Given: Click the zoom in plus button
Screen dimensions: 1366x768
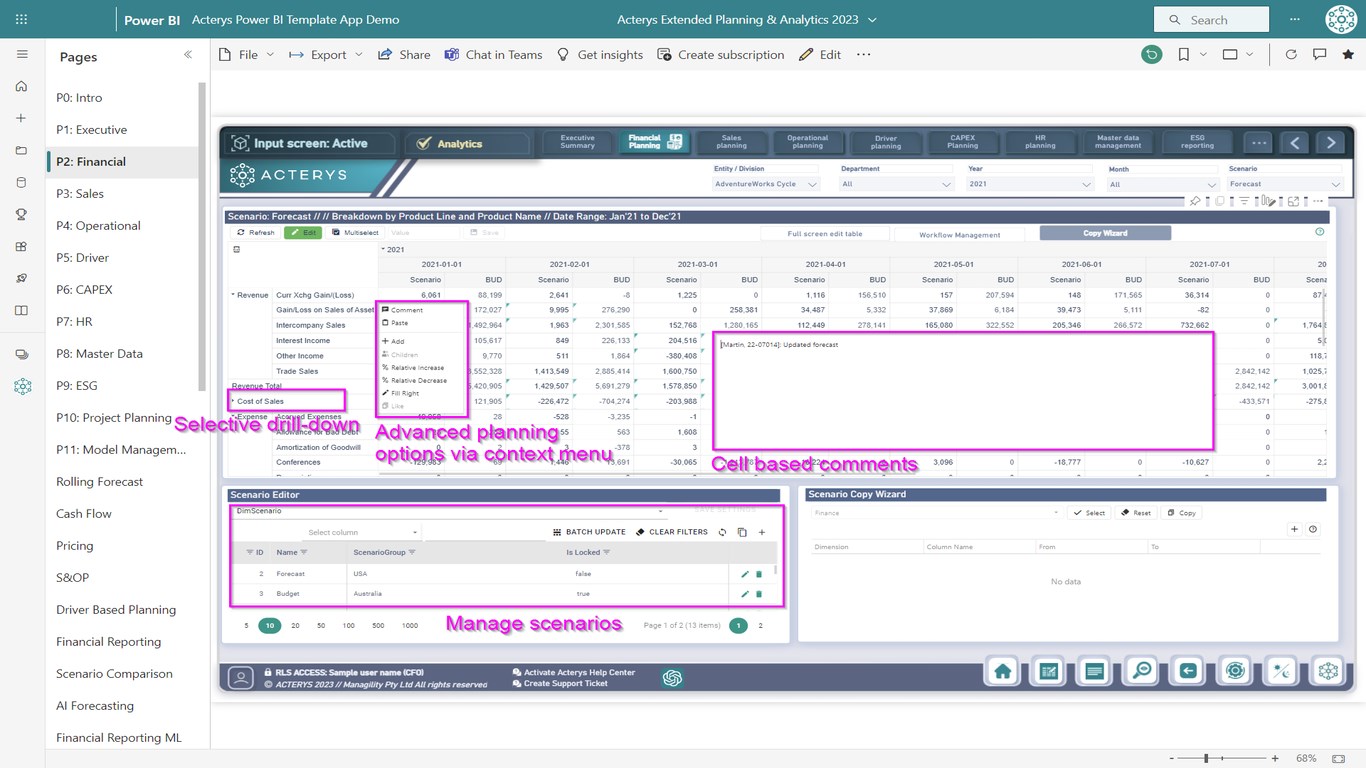Looking at the screenshot, I should (1275, 759).
